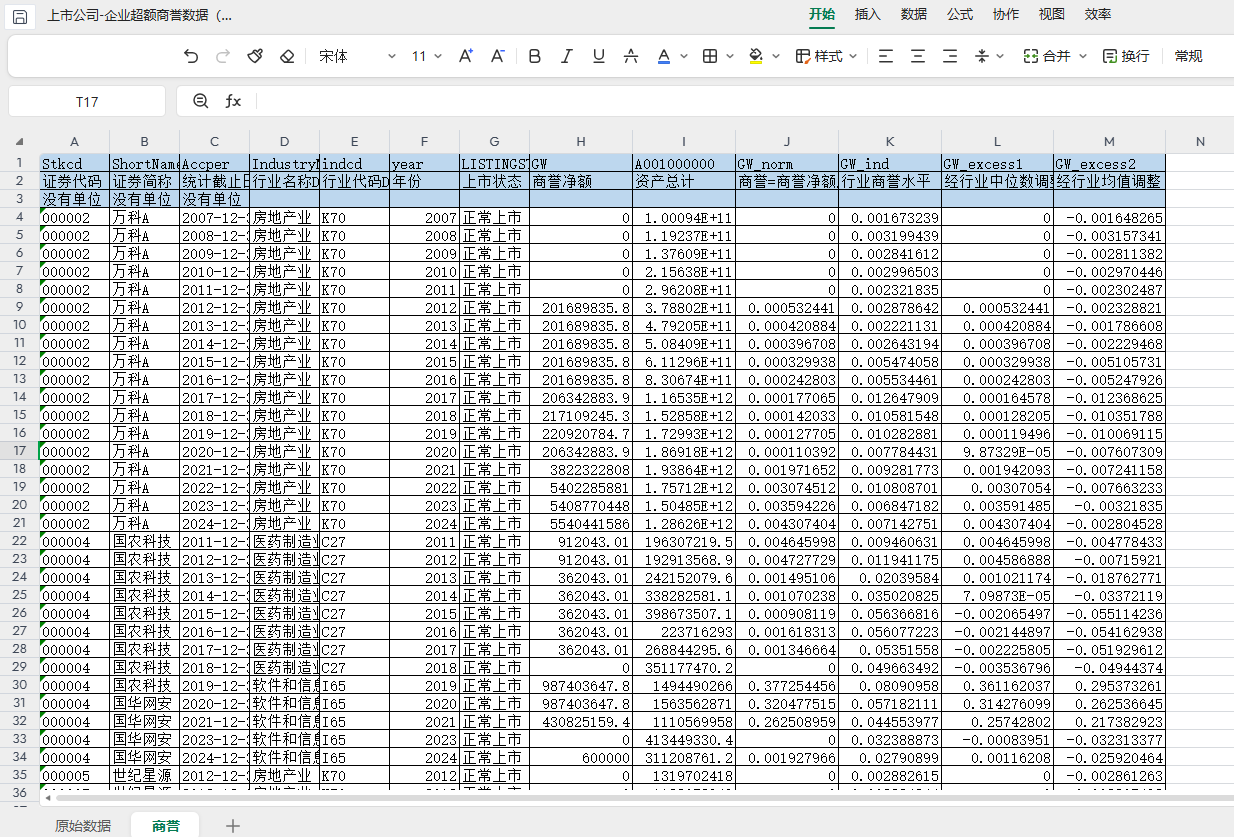The width and height of the screenshot is (1234, 837).
Task: Toggle underline formatting
Action: point(599,56)
